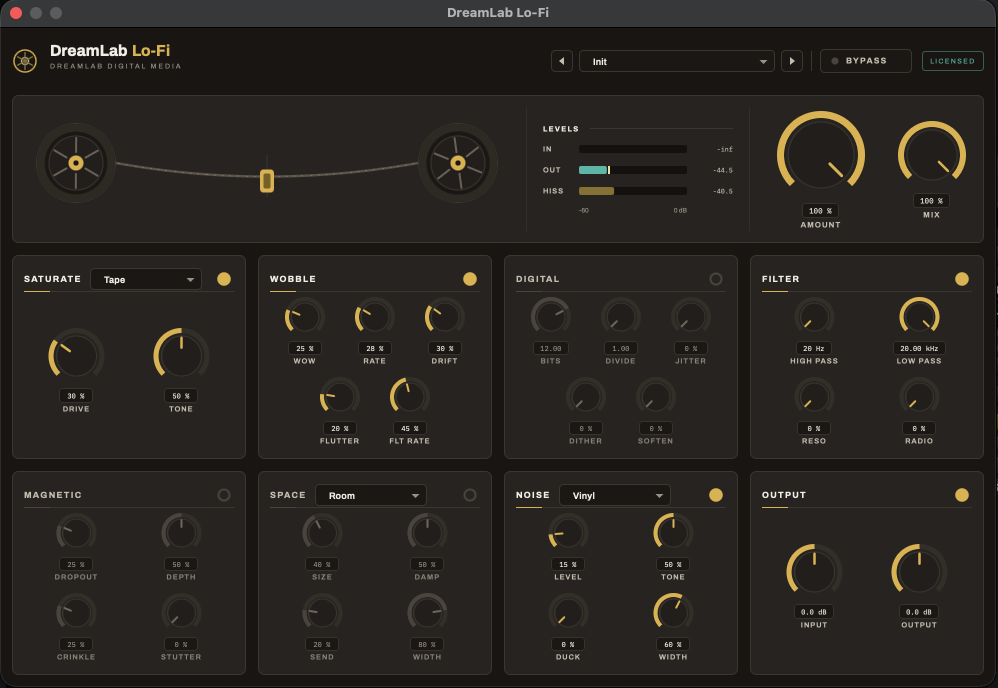
Task: Click the LOW PASS knob
Action: [x=919, y=317]
